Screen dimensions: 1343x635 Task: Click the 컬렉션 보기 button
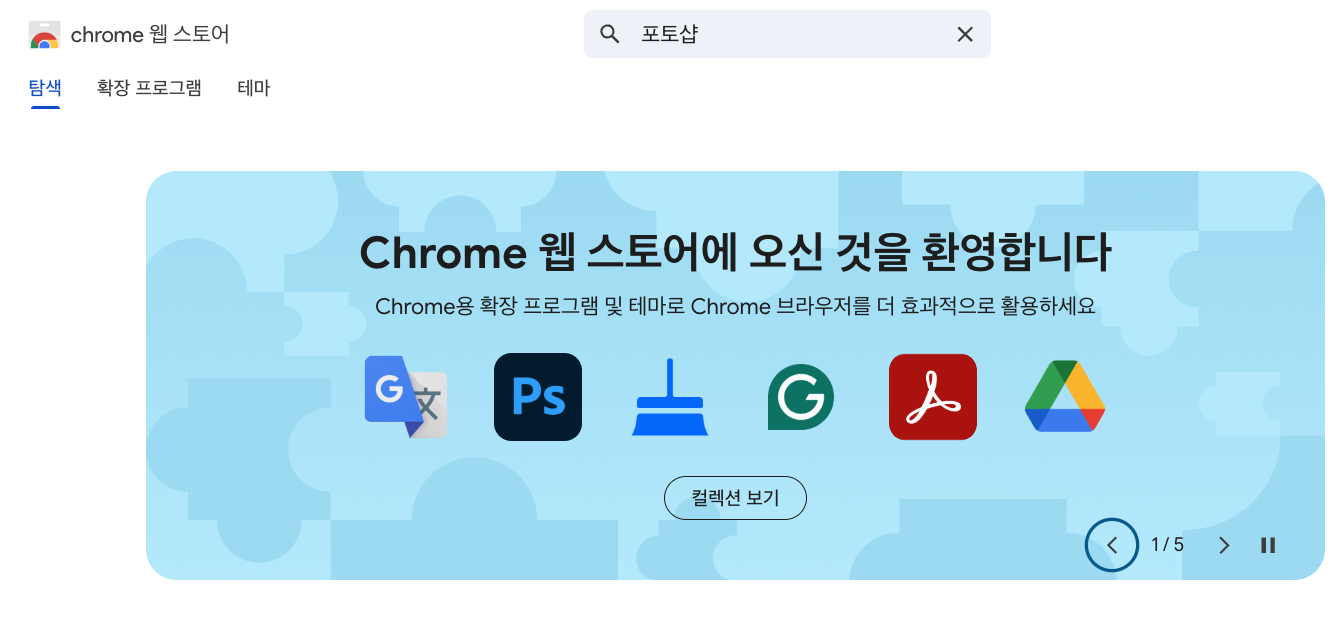(x=735, y=498)
